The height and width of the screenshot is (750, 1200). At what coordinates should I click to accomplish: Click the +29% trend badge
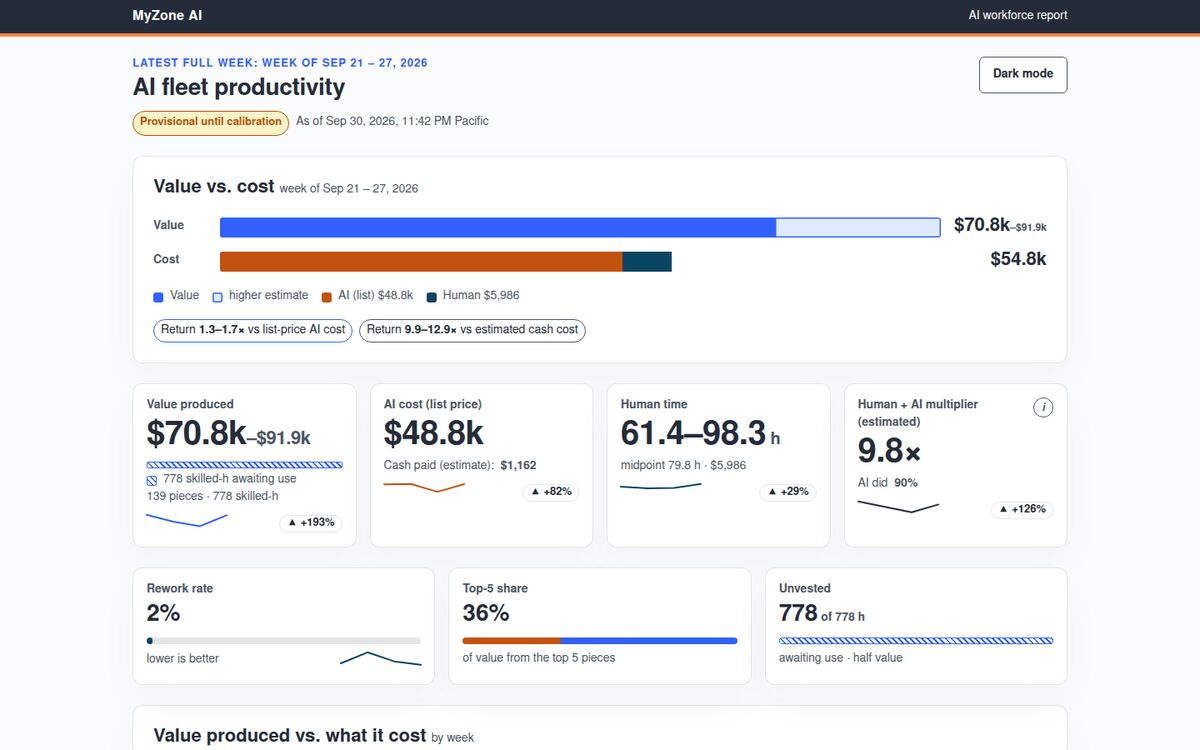pyautogui.click(x=788, y=492)
